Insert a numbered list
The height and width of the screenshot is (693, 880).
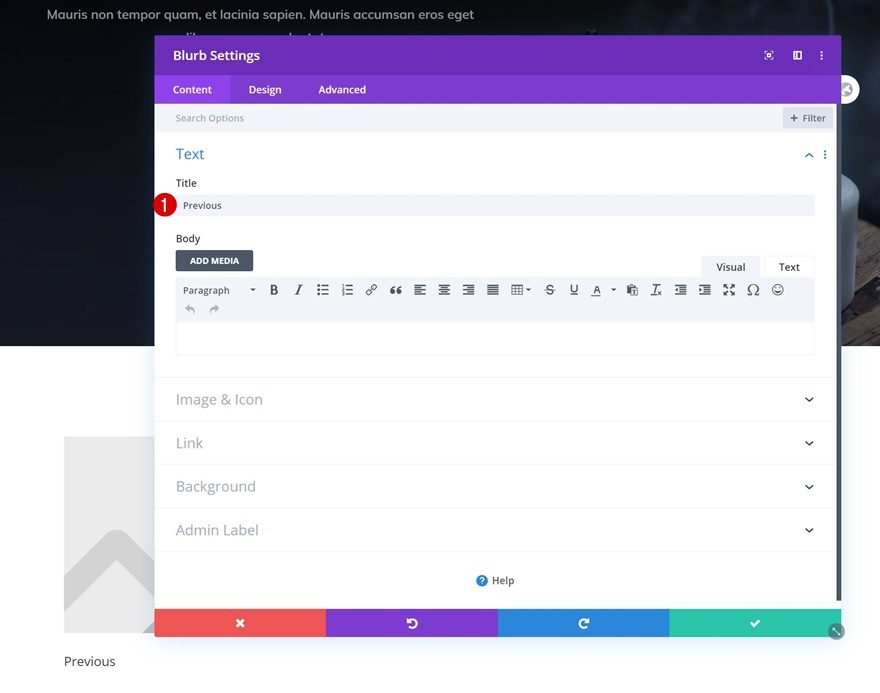pyautogui.click(x=347, y=289)
